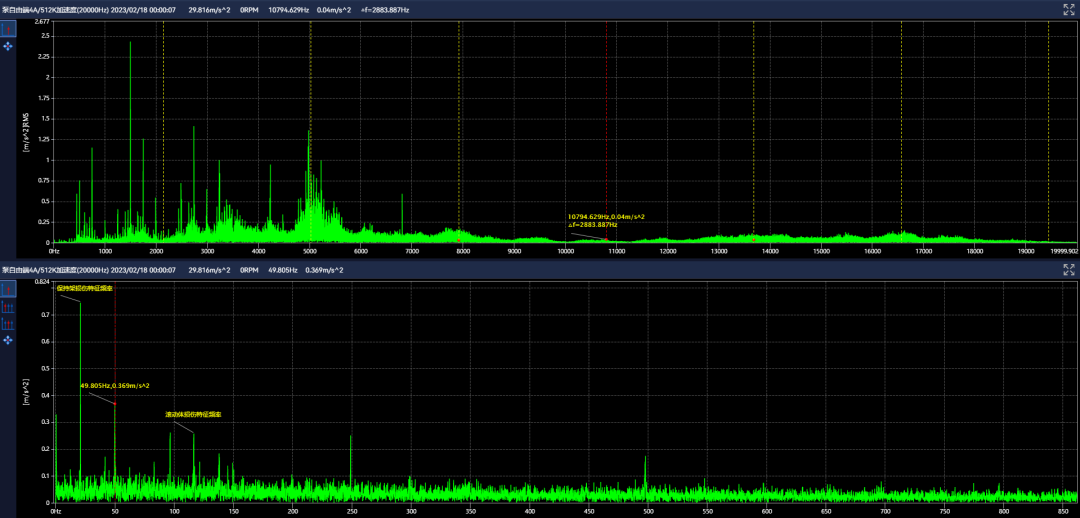Maximize the bottom envelope spectrum chart
The width and height of the screenshot is (1080, 518).
[x=1068, y=270]
